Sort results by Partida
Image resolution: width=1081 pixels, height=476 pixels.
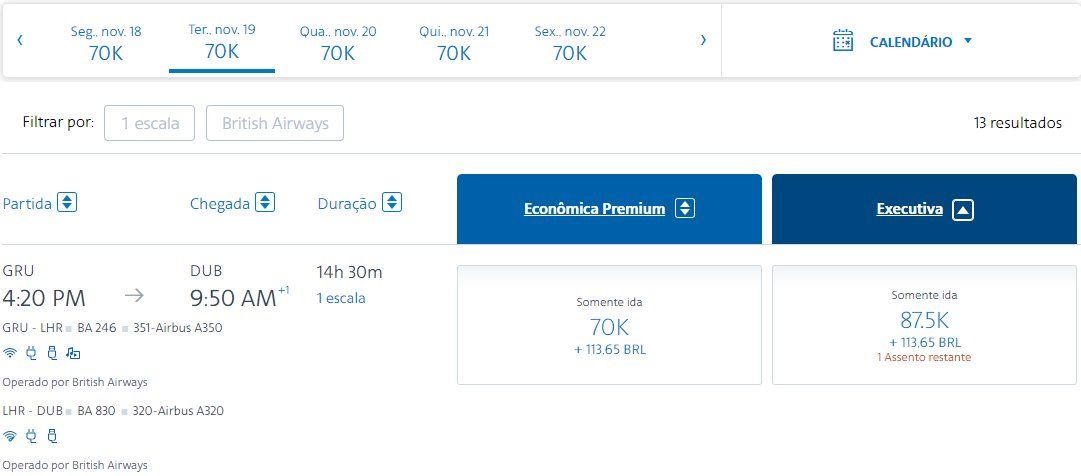tap(67, 202)
